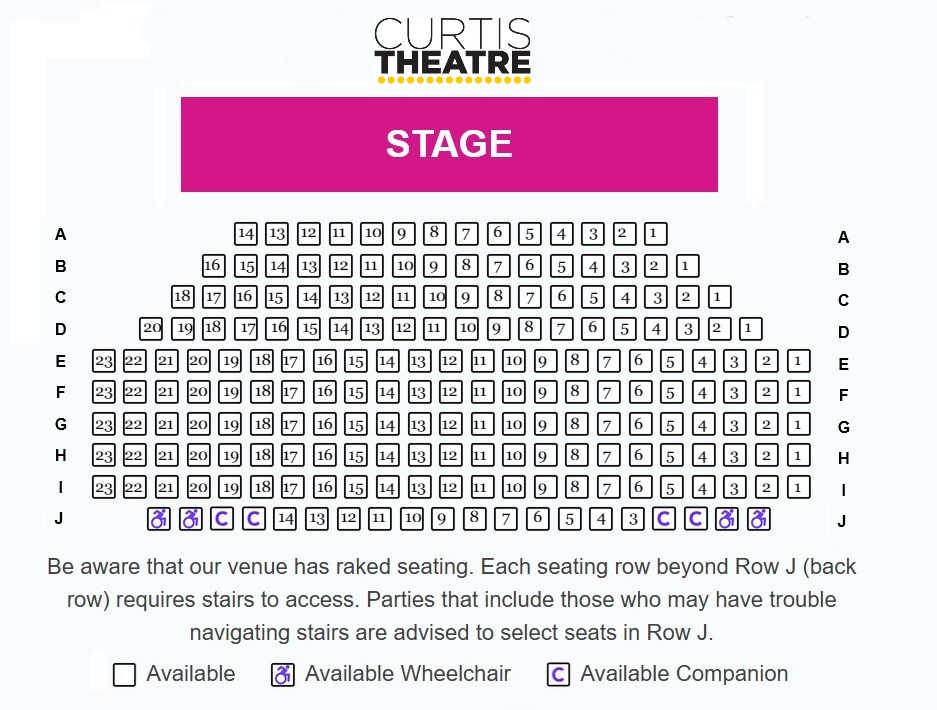Choose seat 12 in Row G
Viewport: 937px width, 710px height.
(x=450, y=424)
